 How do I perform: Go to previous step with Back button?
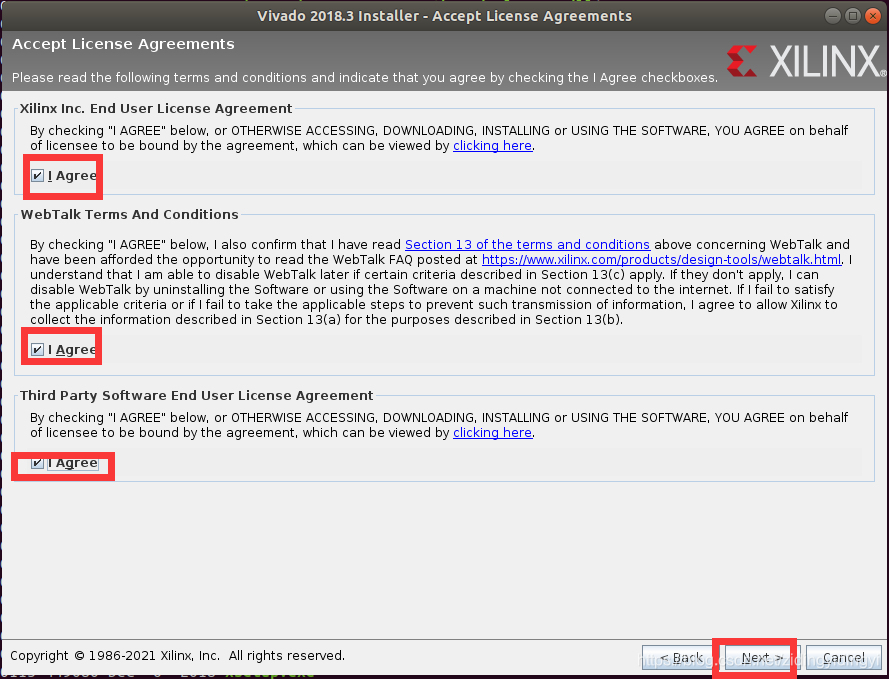tap(681, 658)
